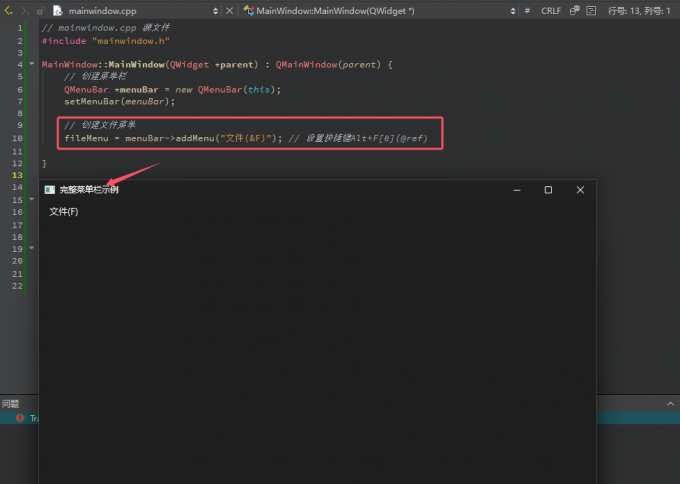The image size is (680, 484).
Task: Collapse the constructor code fold at line 4
Action: (31, 65)
